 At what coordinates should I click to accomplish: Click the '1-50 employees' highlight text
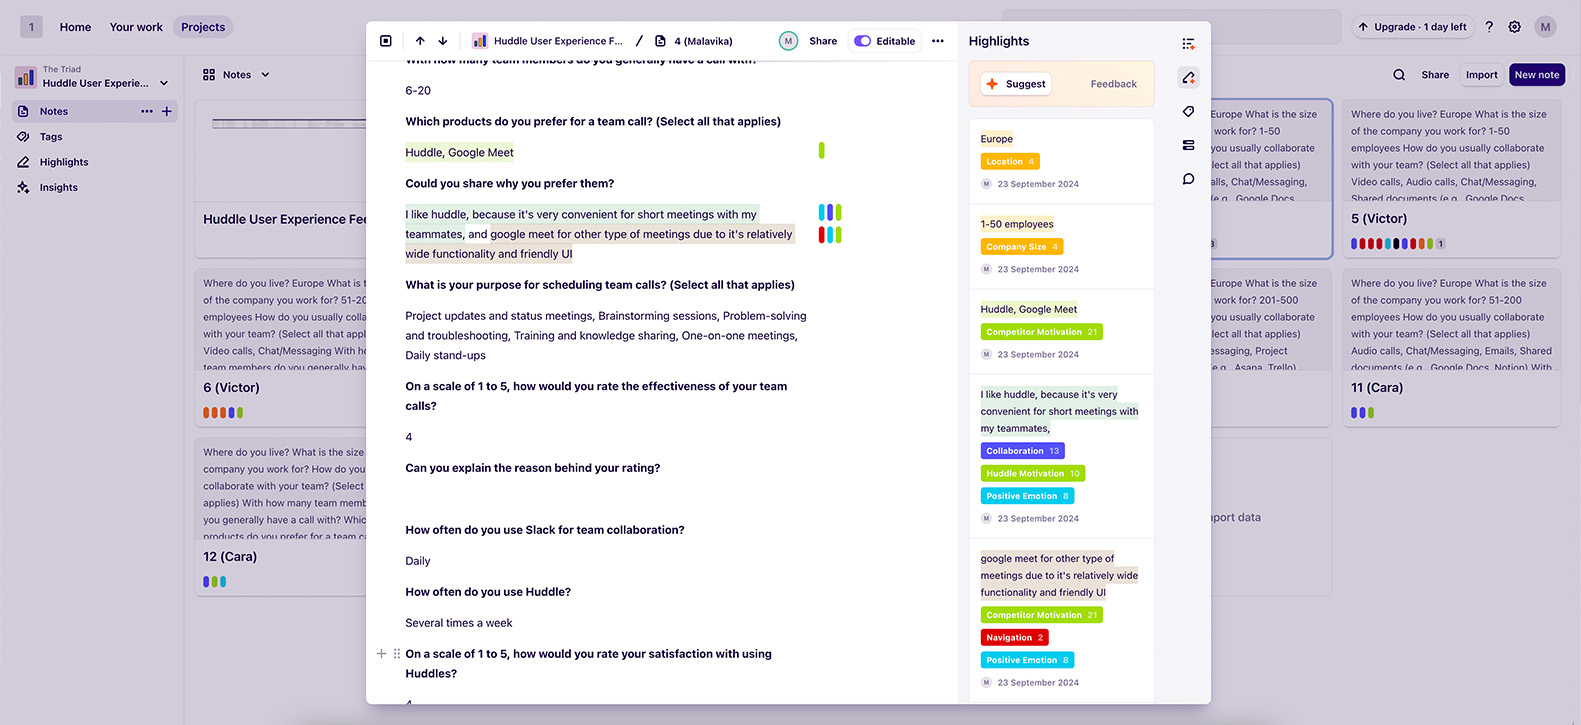1017,224
